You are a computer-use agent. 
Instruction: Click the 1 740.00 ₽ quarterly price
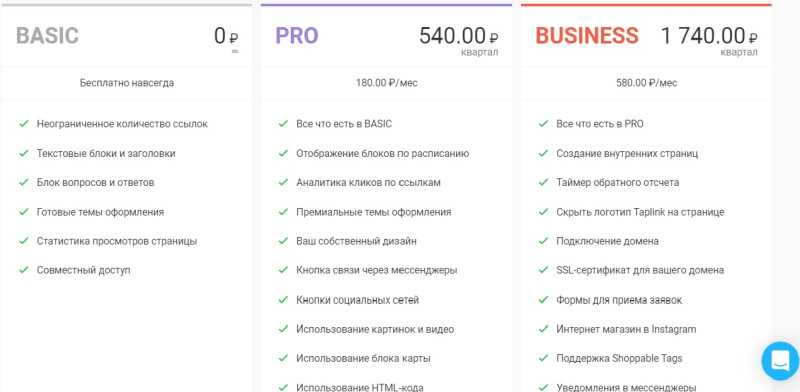click(x=709, y=41)
